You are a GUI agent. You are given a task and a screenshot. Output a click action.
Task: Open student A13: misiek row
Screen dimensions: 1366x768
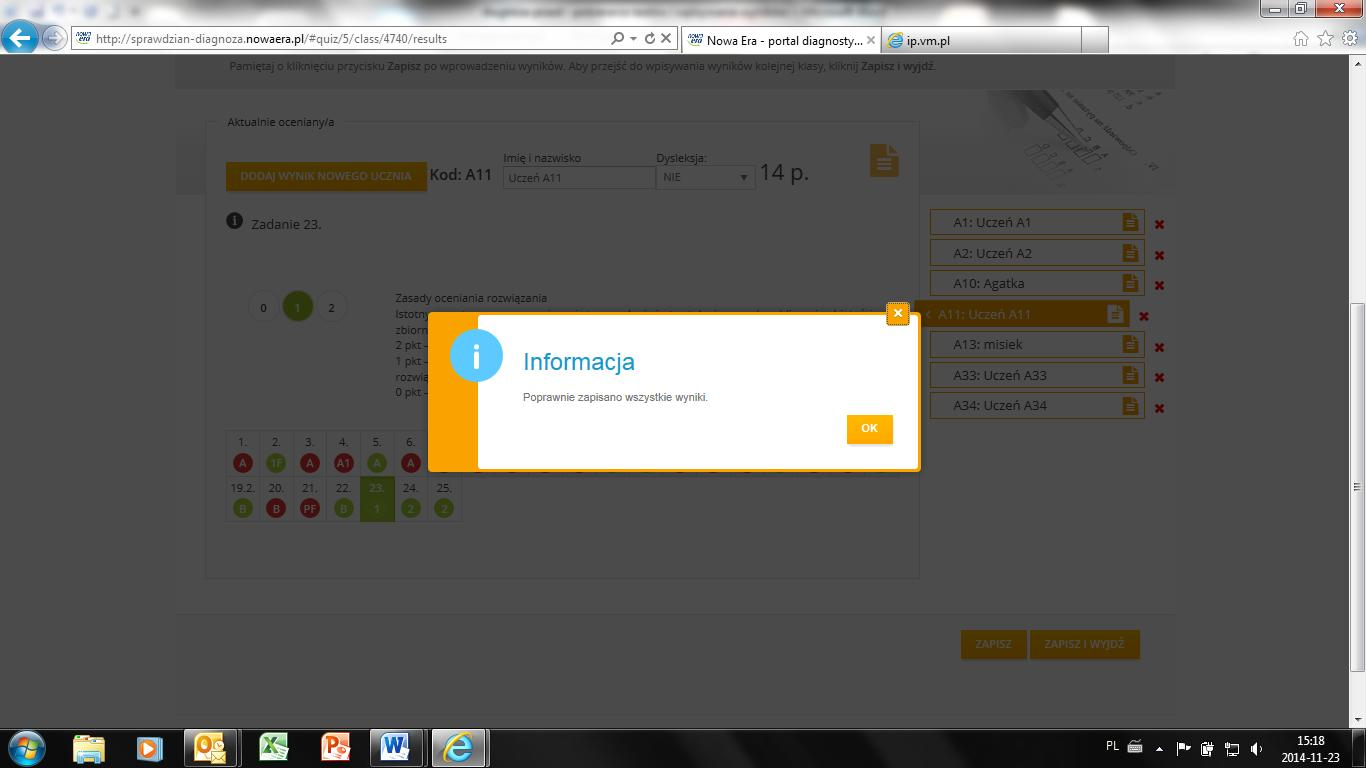click(1037, 344)
